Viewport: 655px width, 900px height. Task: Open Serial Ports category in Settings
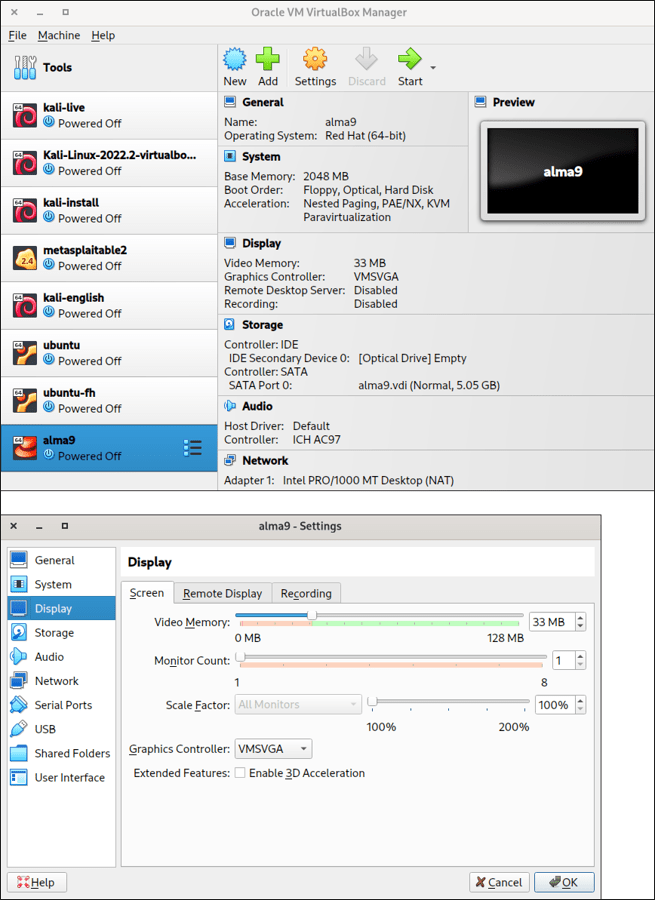[x=61, y=705]
